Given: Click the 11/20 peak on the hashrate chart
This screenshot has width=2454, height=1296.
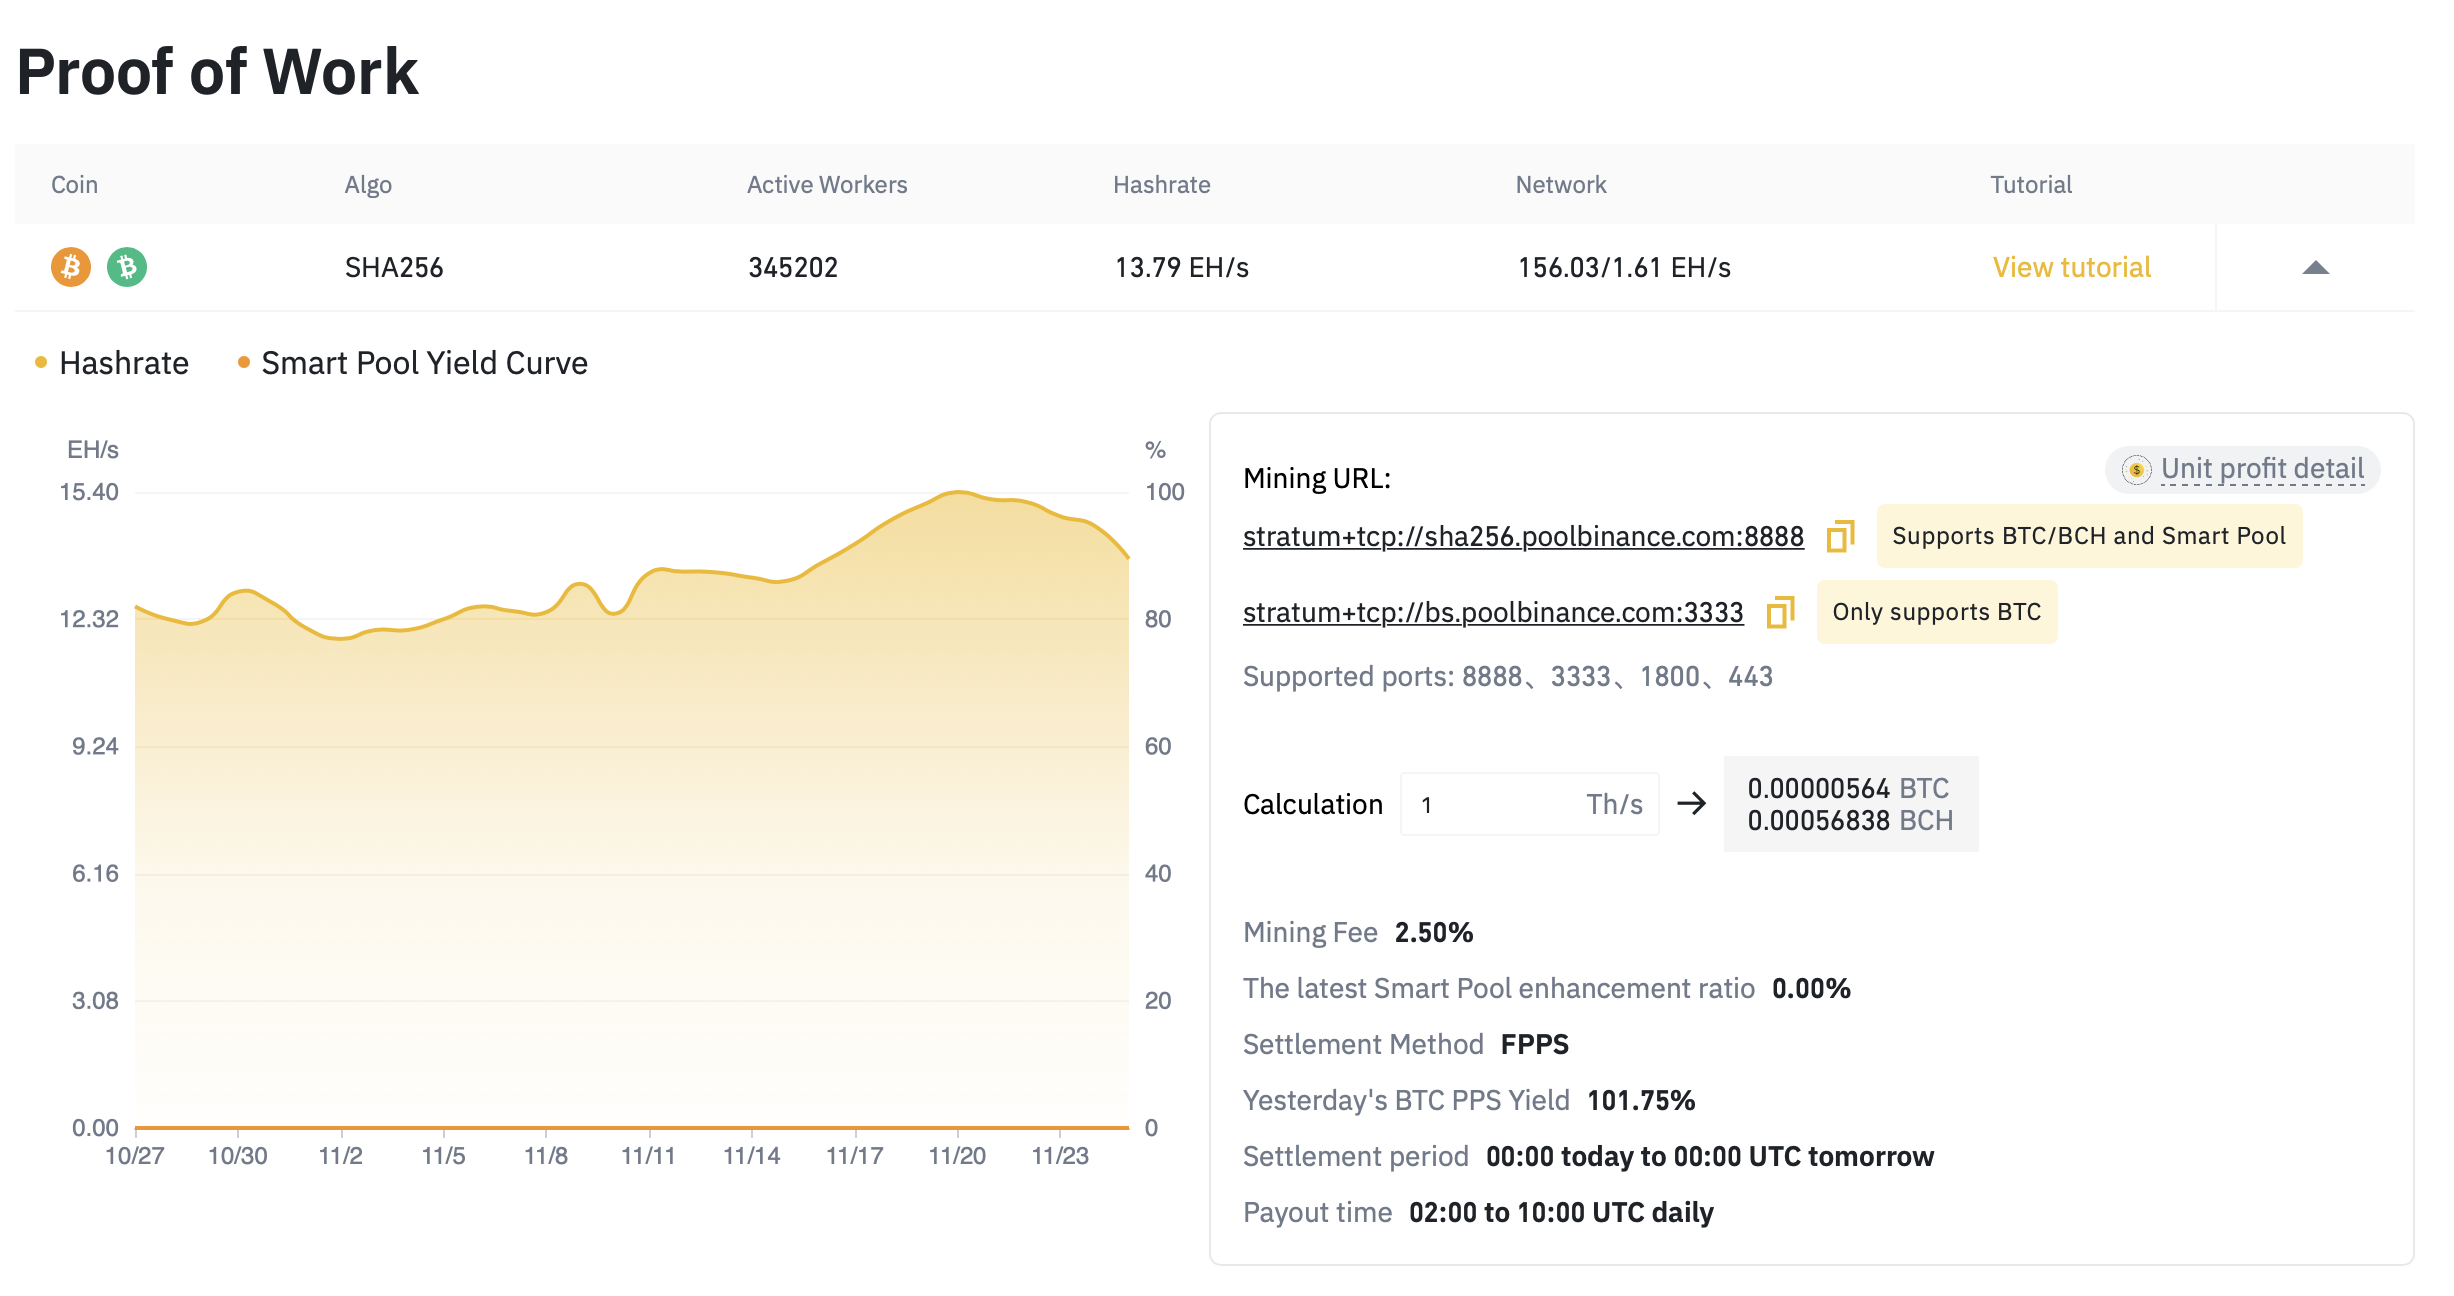Looking at the screenshot, I should click(x=958, y=492).
